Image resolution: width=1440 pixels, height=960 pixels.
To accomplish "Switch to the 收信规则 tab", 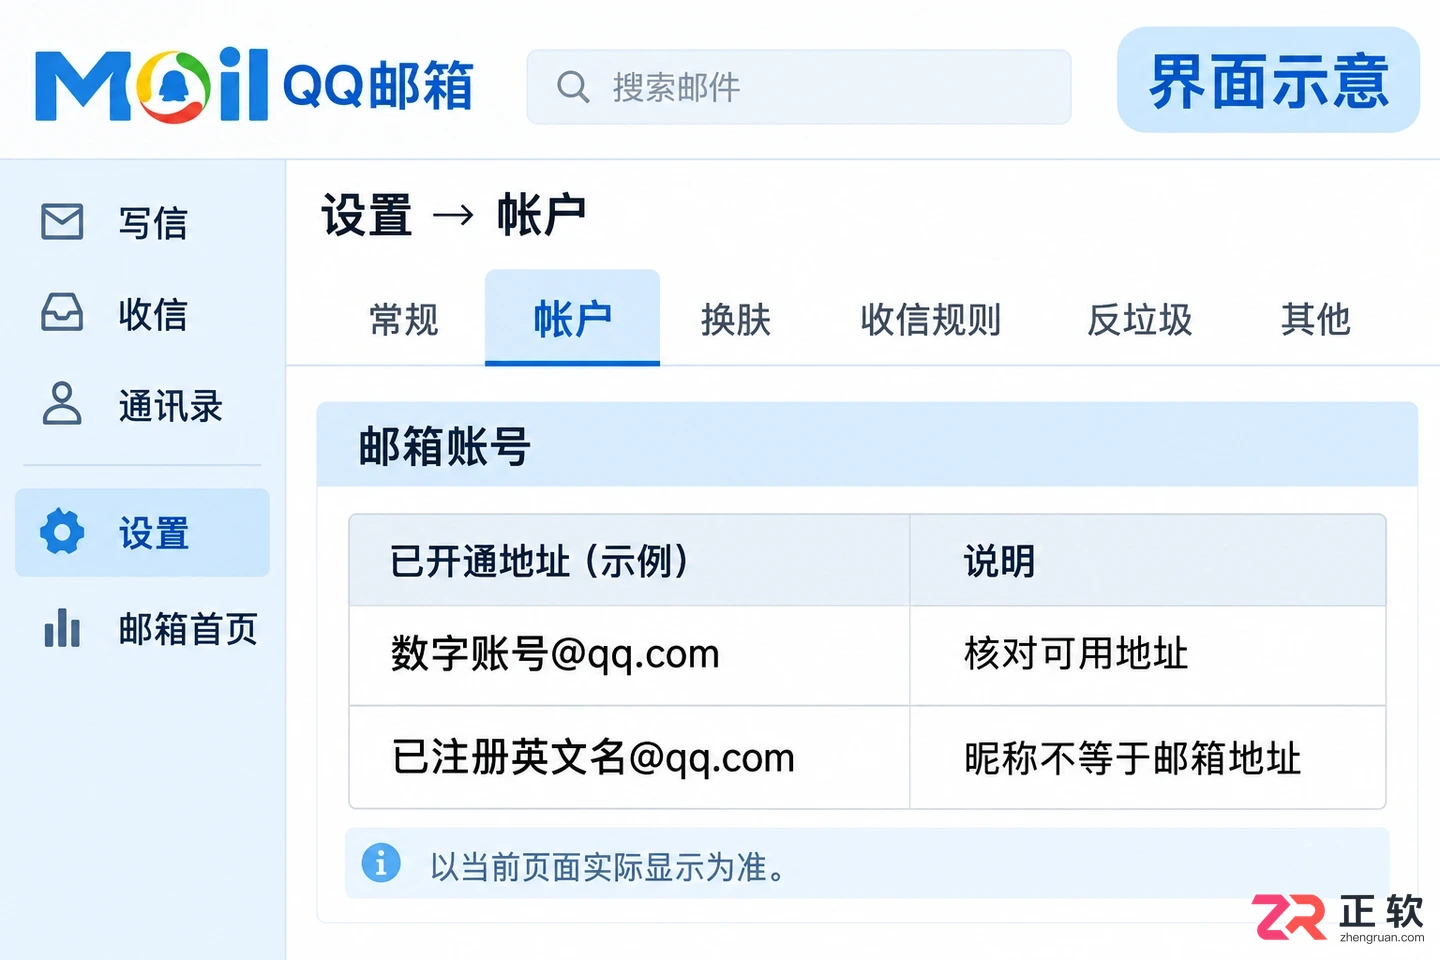I will pyautogui.click(x=931, y=320).
